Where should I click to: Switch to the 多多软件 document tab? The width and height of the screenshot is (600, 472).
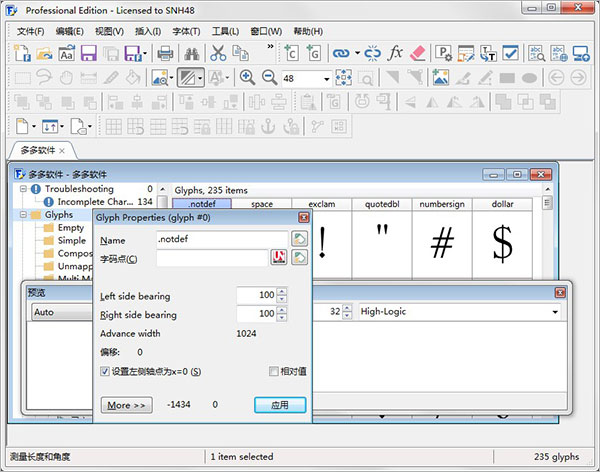tap(38, 150)
